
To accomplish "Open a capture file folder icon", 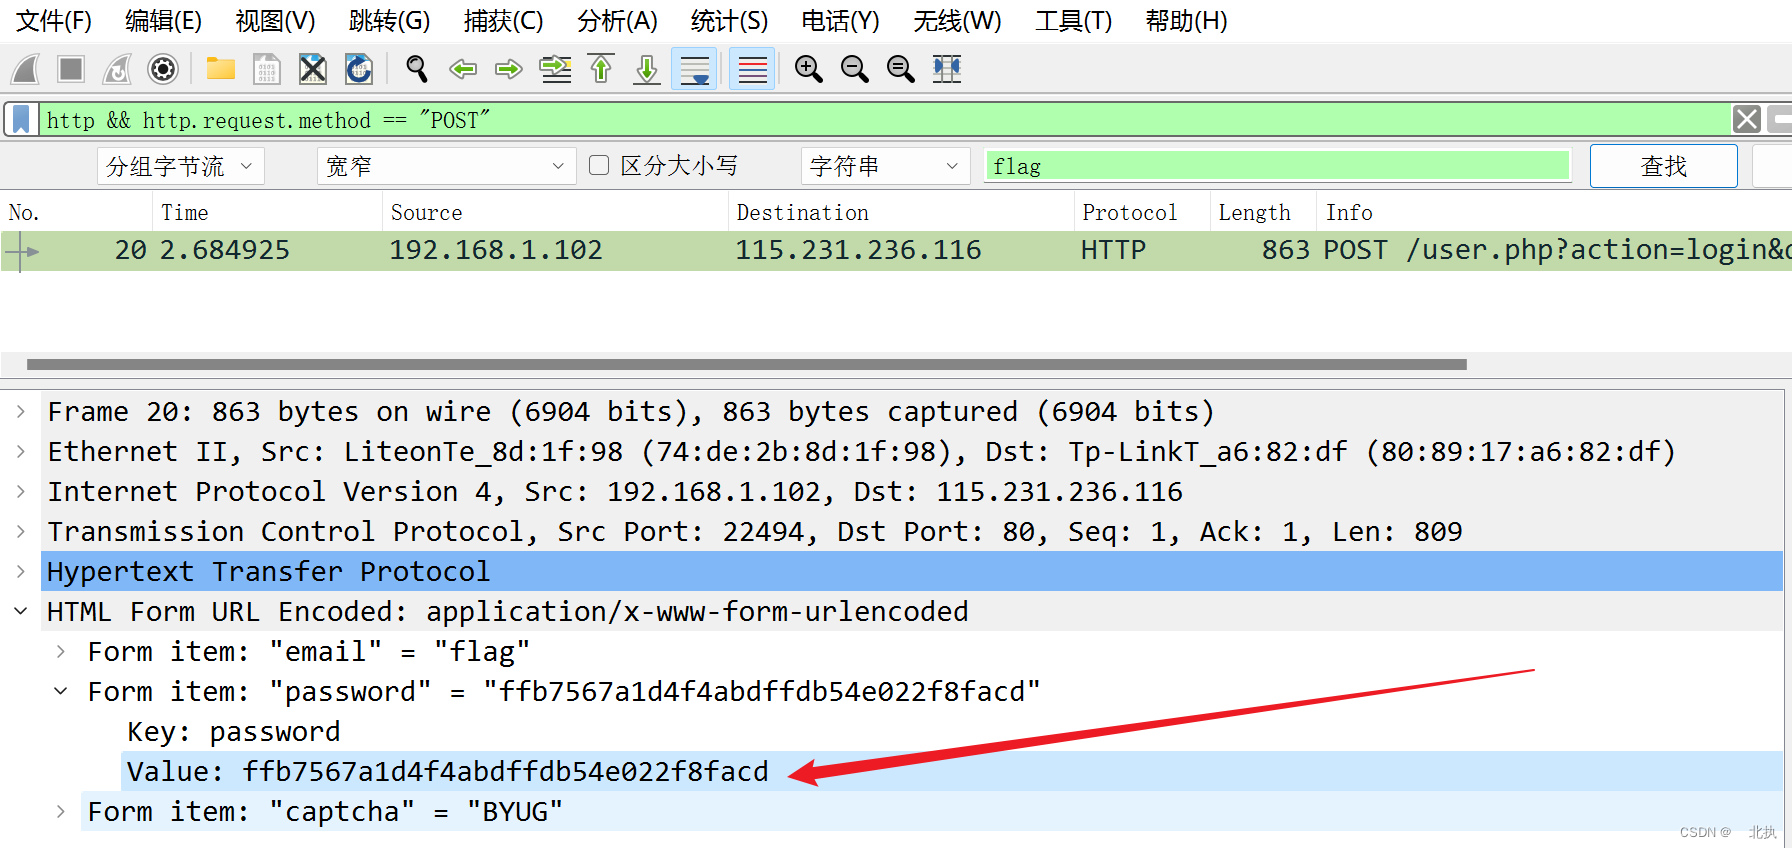I will pos(220,69).
